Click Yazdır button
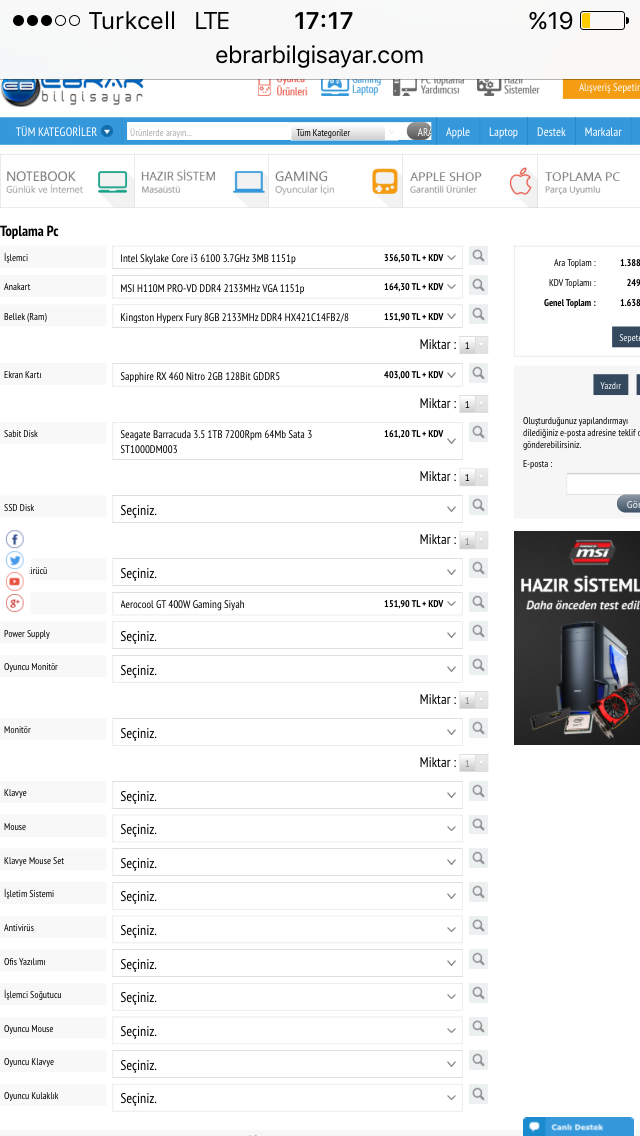 coord(610,385)
